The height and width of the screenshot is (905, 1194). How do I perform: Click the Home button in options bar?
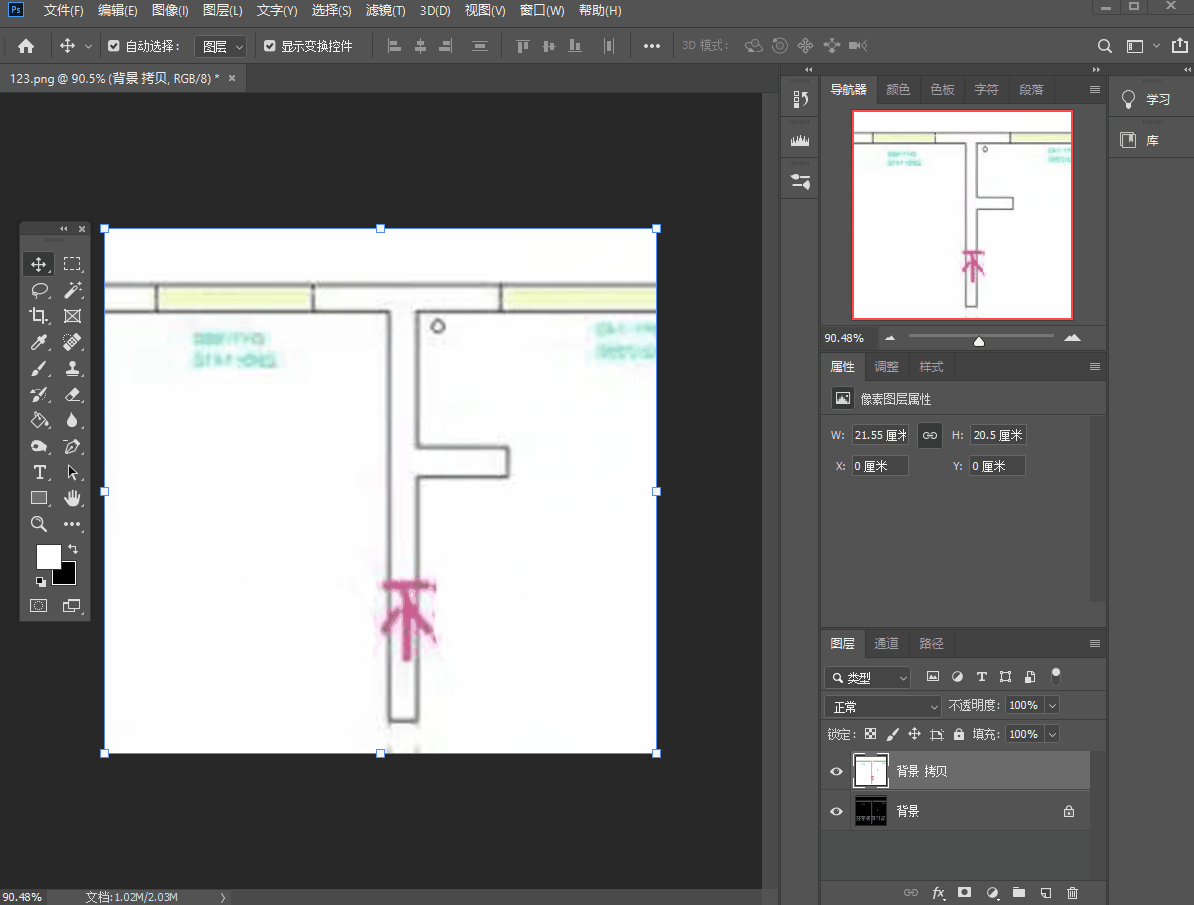[26, 46]
